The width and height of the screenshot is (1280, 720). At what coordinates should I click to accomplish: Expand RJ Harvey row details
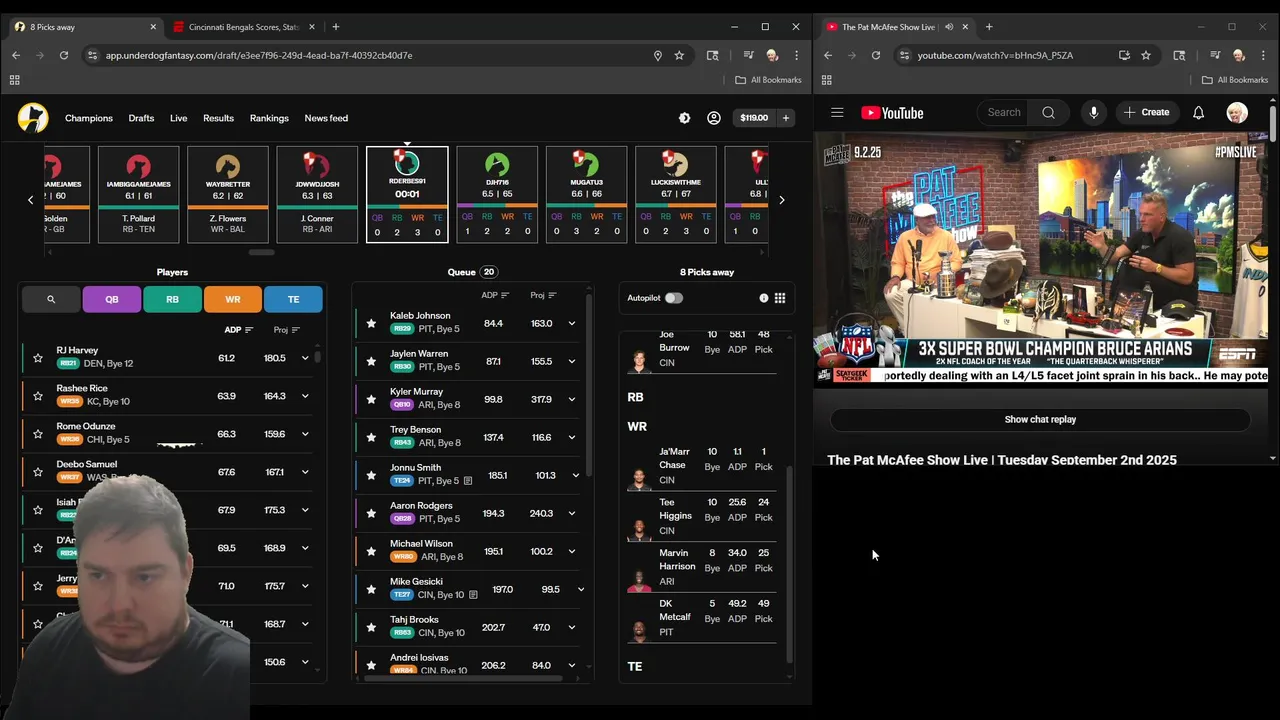(305, 358)
